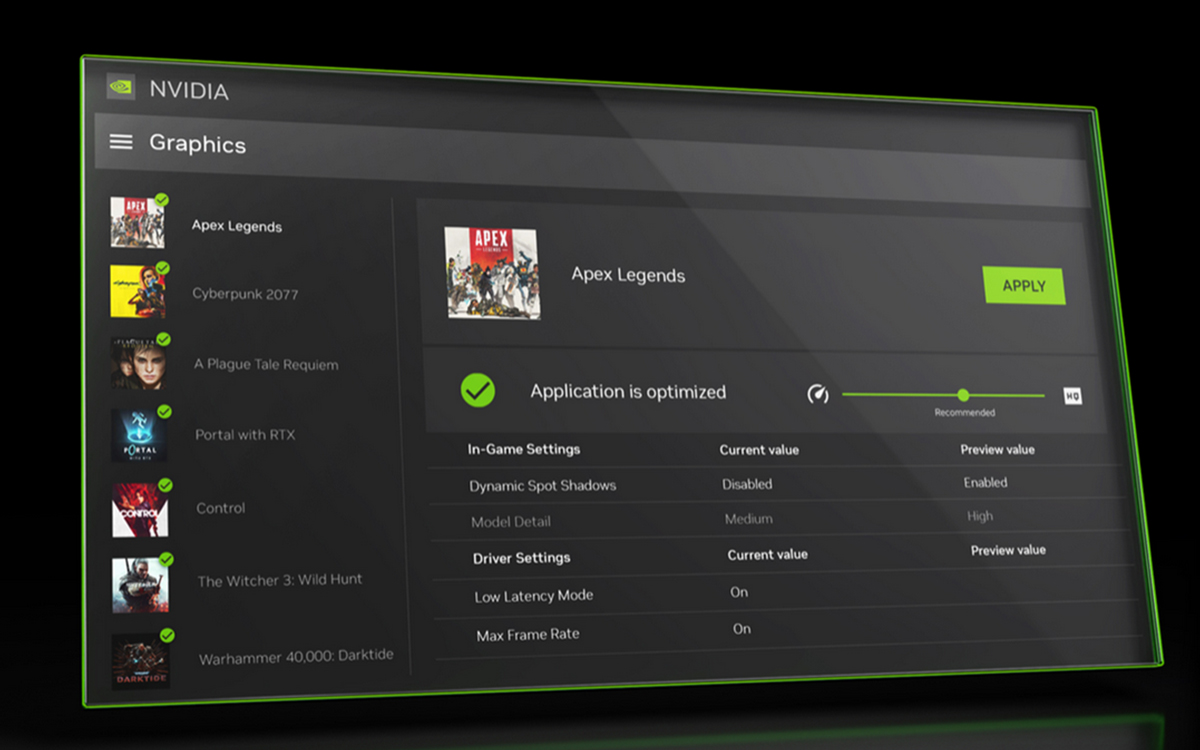Click the Disabled current value for Dynamic Spot Shadows
The height and width of the screenshot is (750, 1200).
click(747, 484)
